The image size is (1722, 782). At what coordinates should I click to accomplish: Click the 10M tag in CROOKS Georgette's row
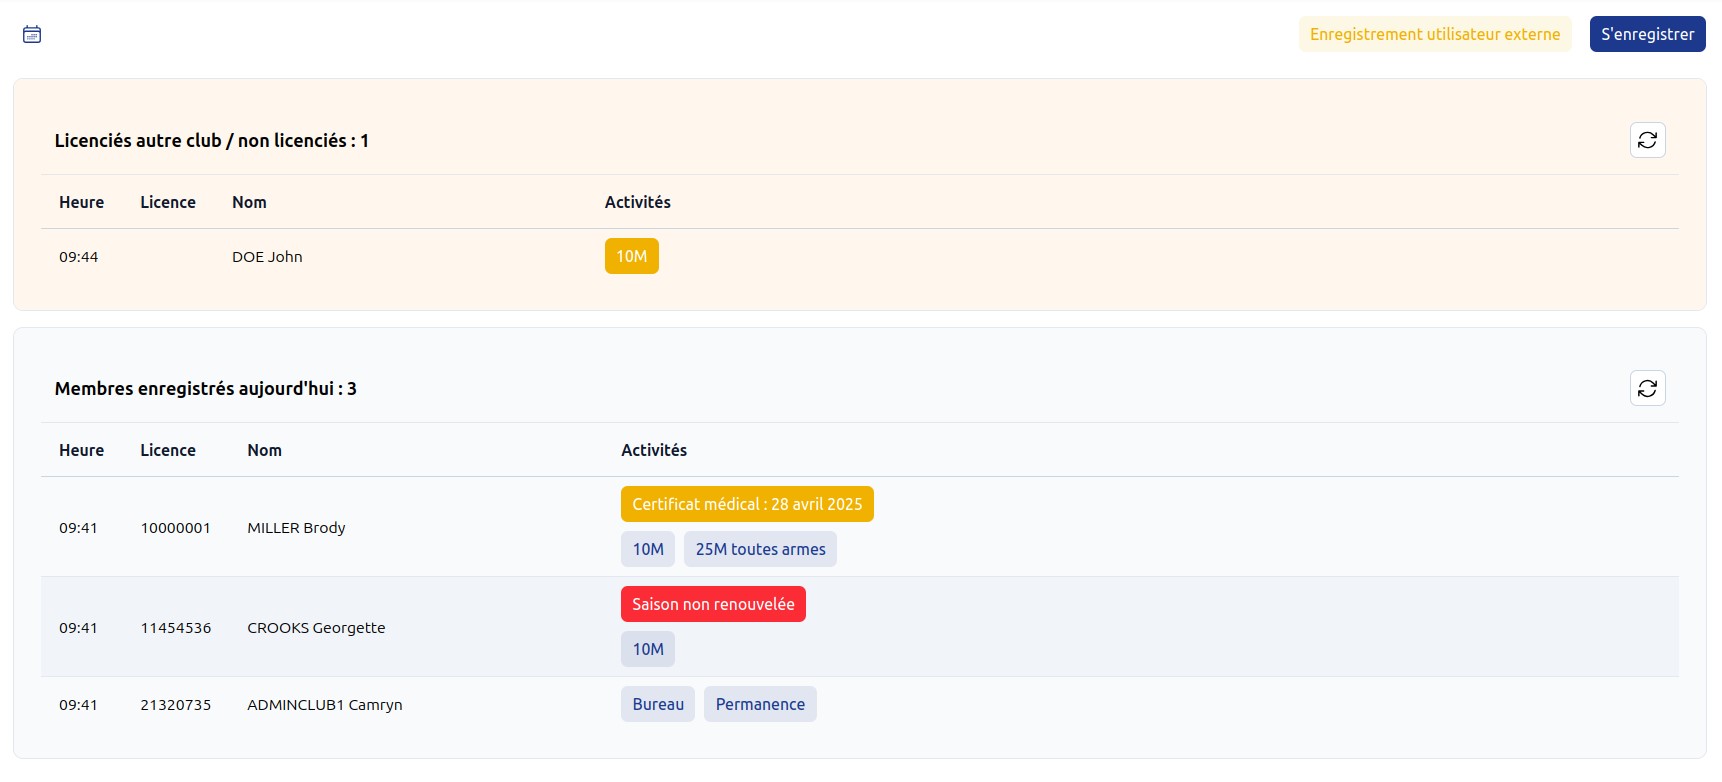pyautogui.click(x=648, y=649)
